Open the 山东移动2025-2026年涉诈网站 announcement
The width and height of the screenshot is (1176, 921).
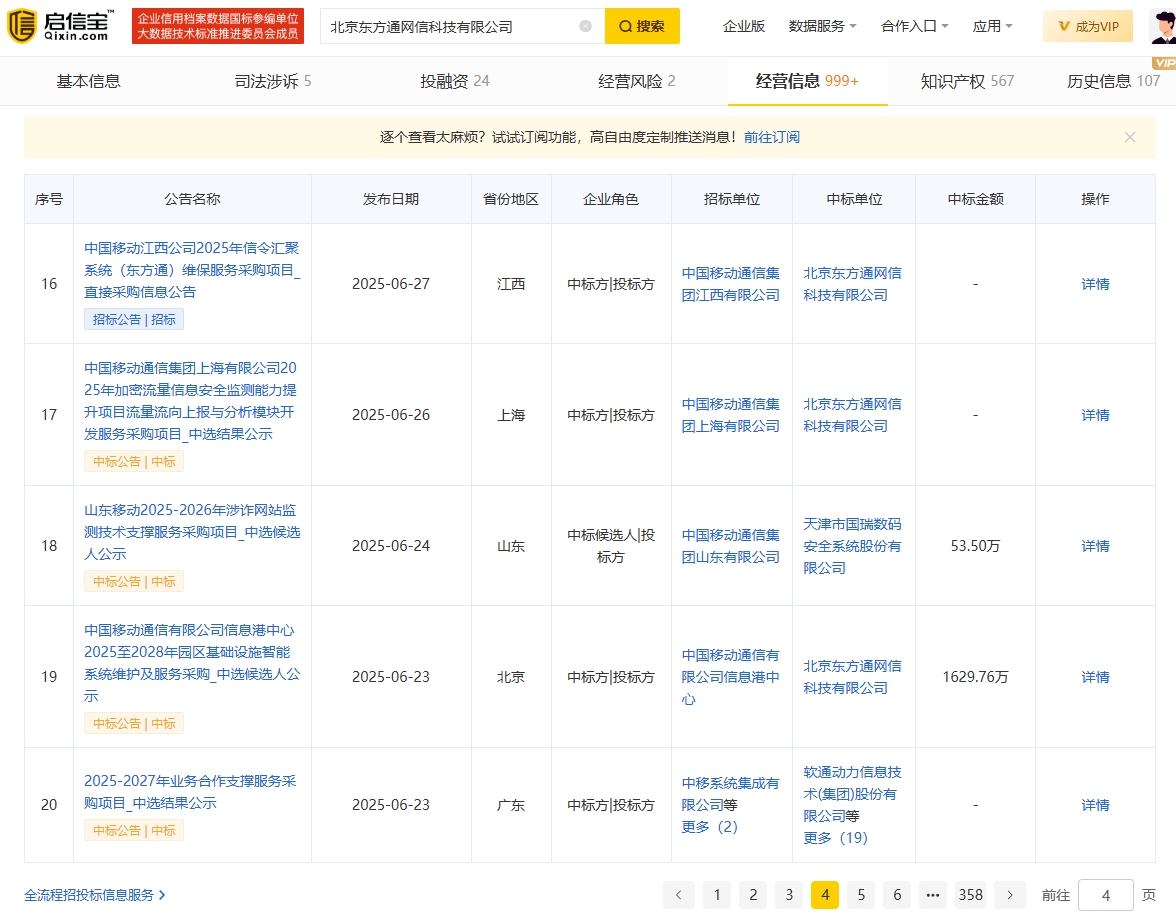pyautogui.click(x=192, y=532)
